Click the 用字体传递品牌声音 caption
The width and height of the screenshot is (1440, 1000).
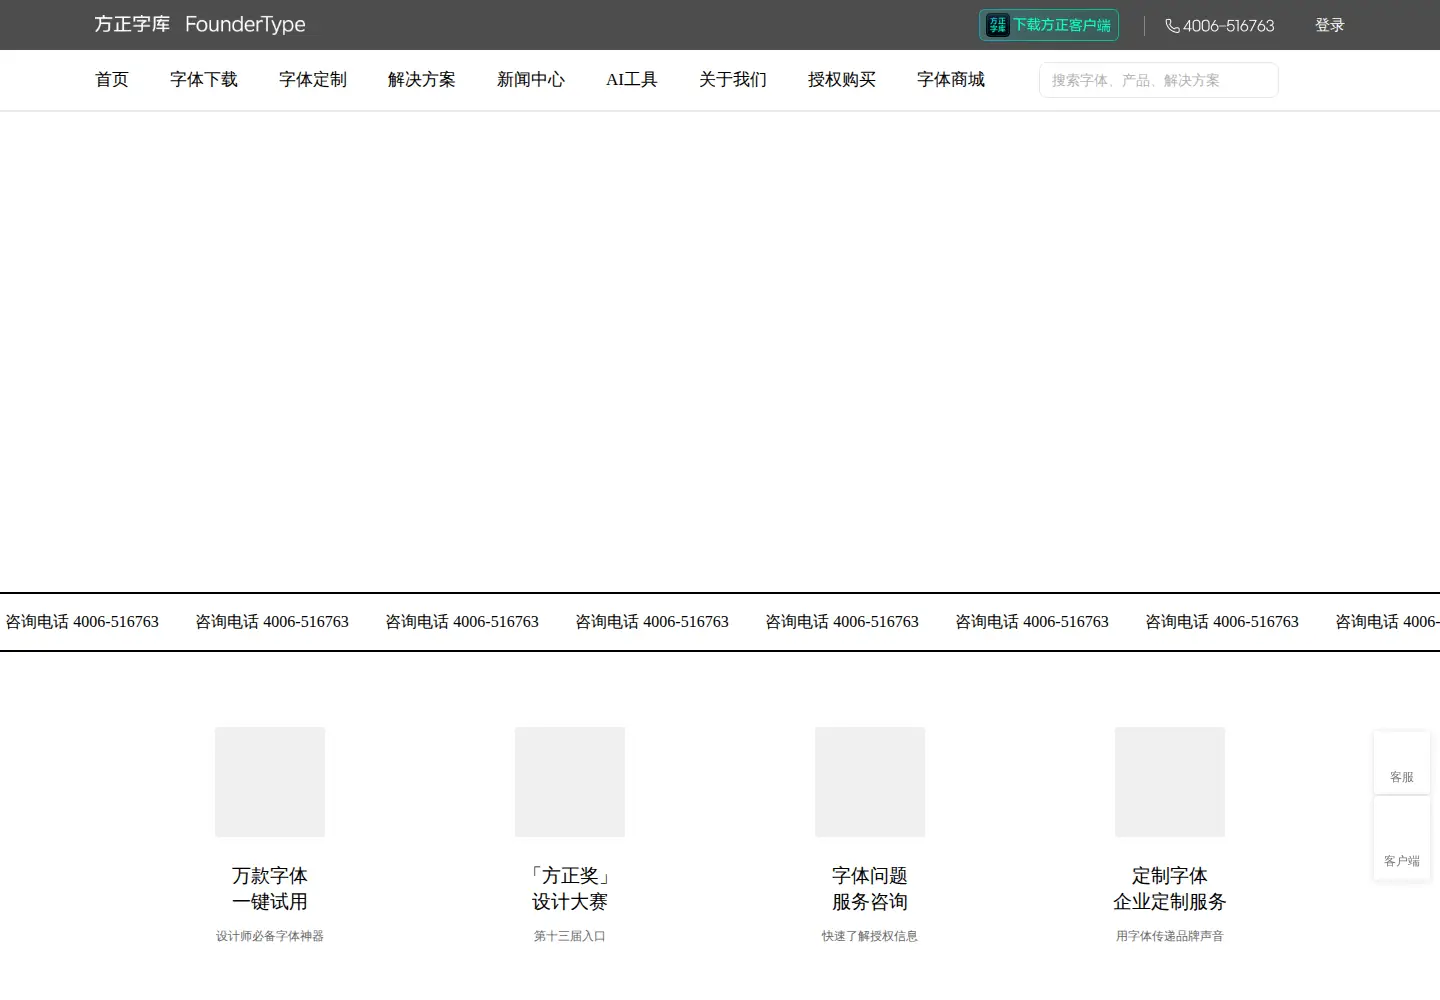coord(1170,936)
